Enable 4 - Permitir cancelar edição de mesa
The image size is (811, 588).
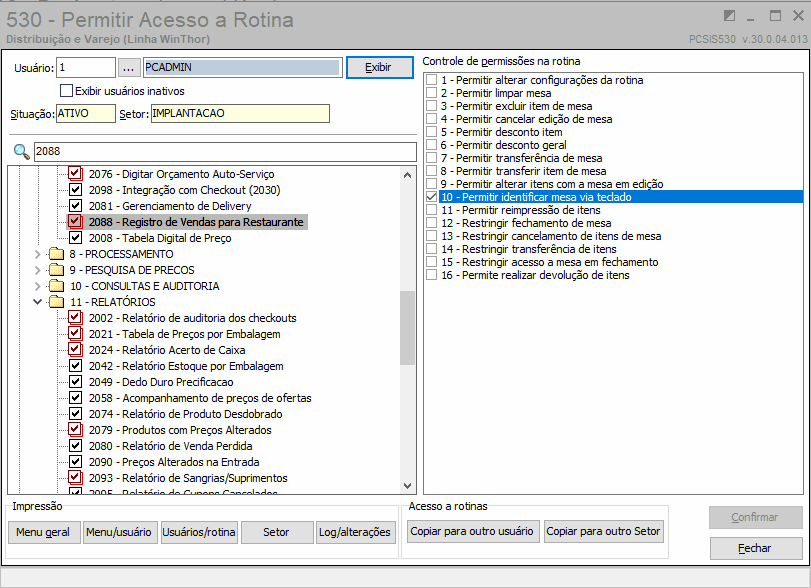pyautogui.click(x=431, y=119)
